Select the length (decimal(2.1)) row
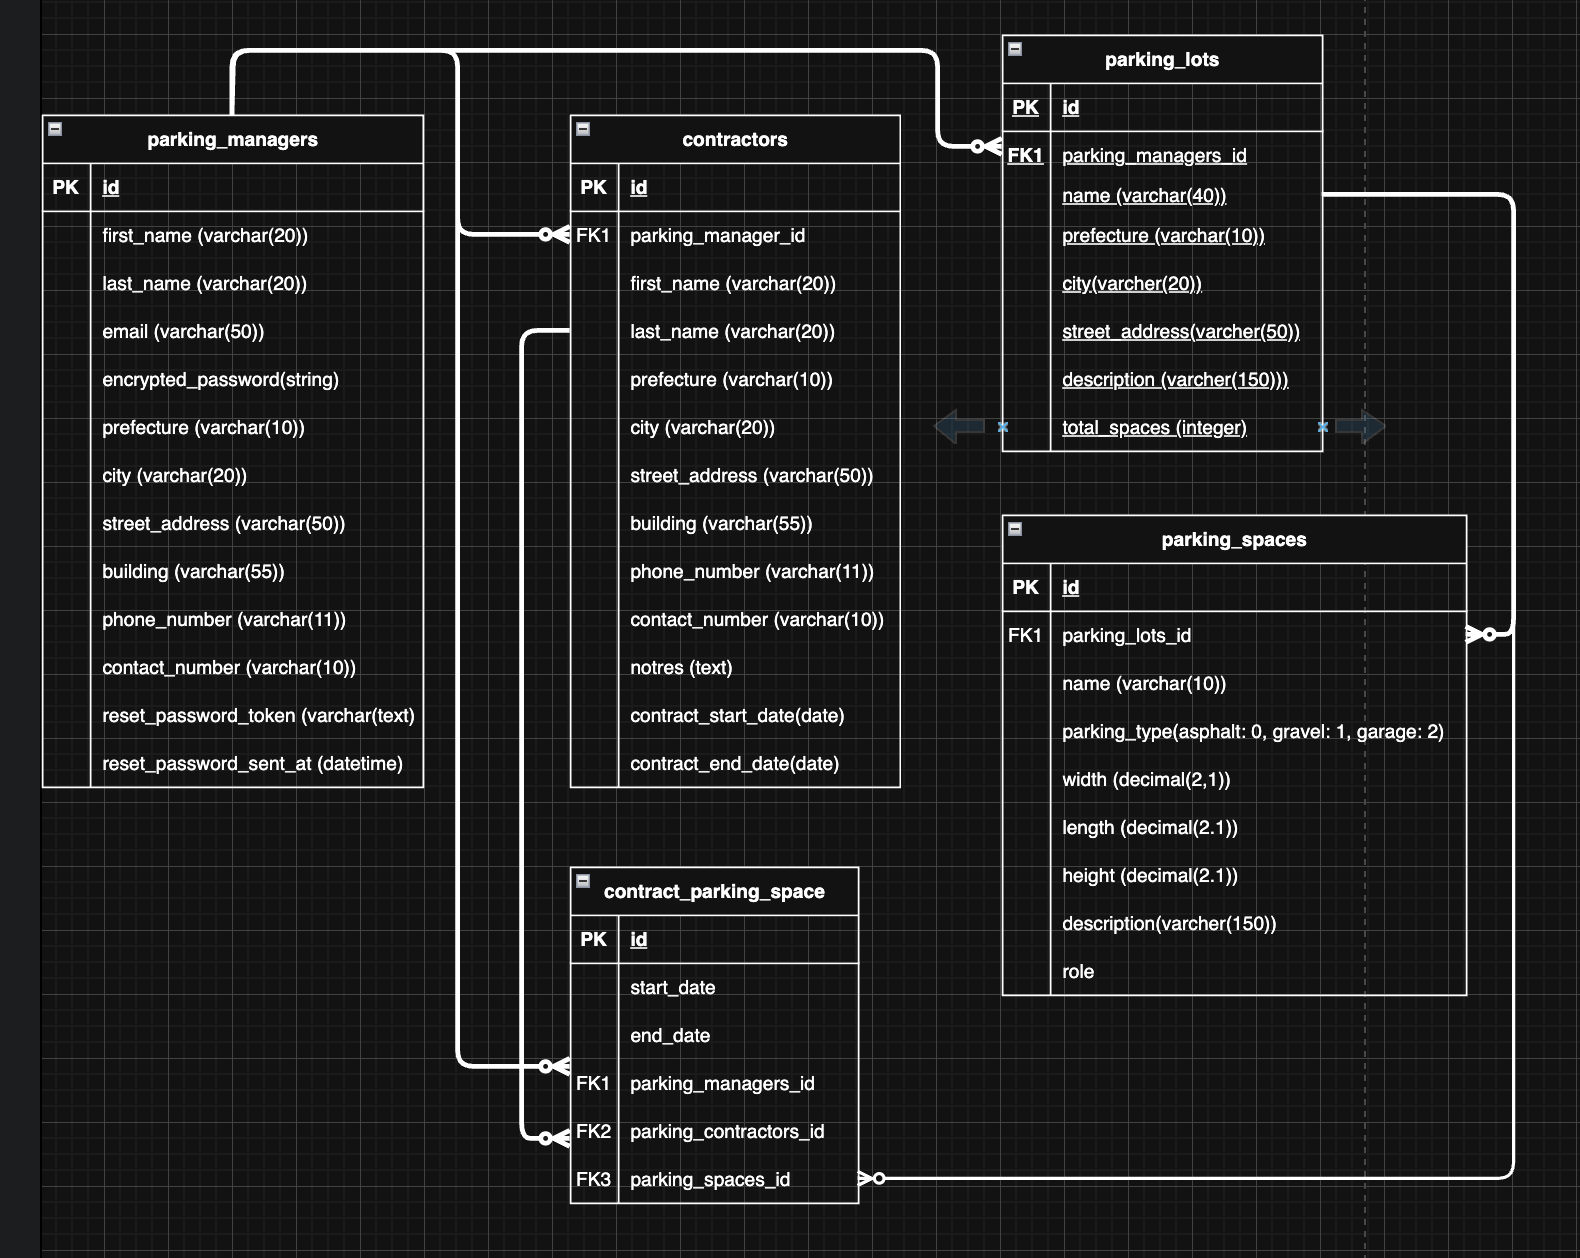The height and width of the screenshot is (1258, 1580). [x=1234, y=828]
